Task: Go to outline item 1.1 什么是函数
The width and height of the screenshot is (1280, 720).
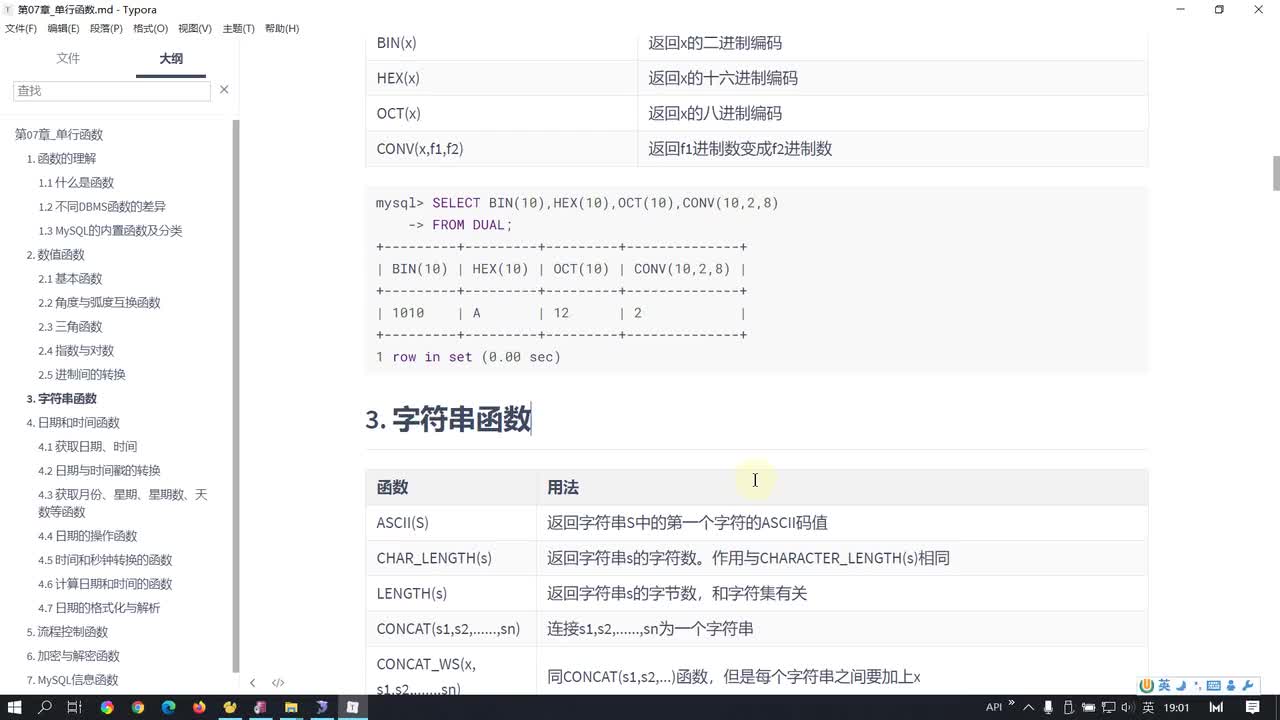Action: [76, 183]
